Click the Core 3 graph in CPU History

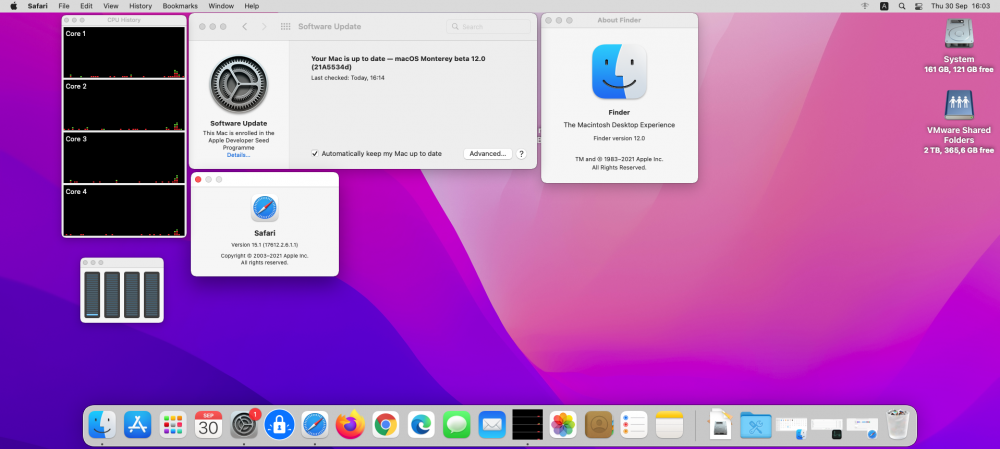tap(124, 158)
